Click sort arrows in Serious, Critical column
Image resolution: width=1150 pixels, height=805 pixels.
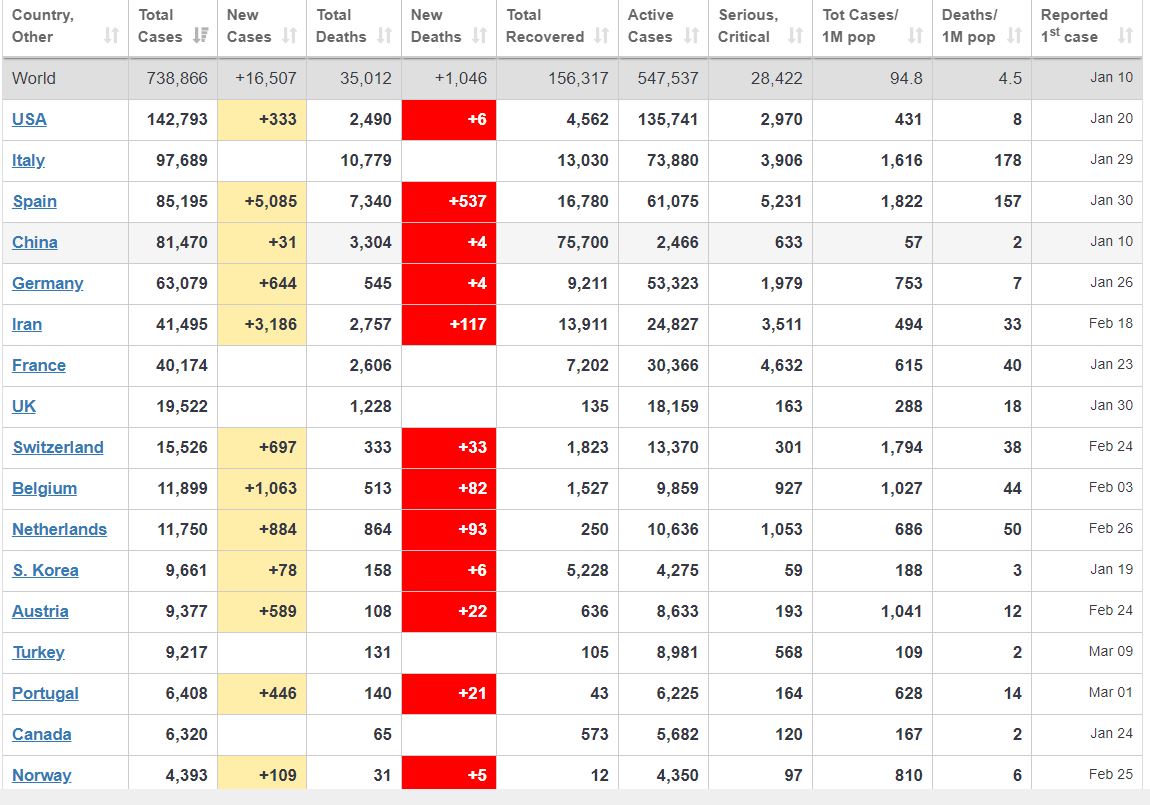(795, 37)
